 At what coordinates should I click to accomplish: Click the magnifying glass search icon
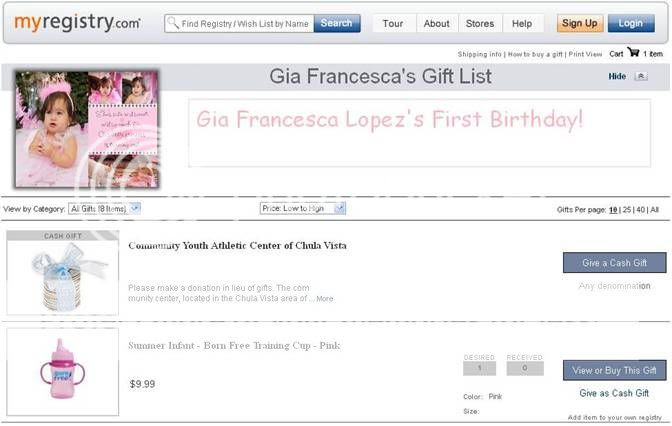(173, 23)
